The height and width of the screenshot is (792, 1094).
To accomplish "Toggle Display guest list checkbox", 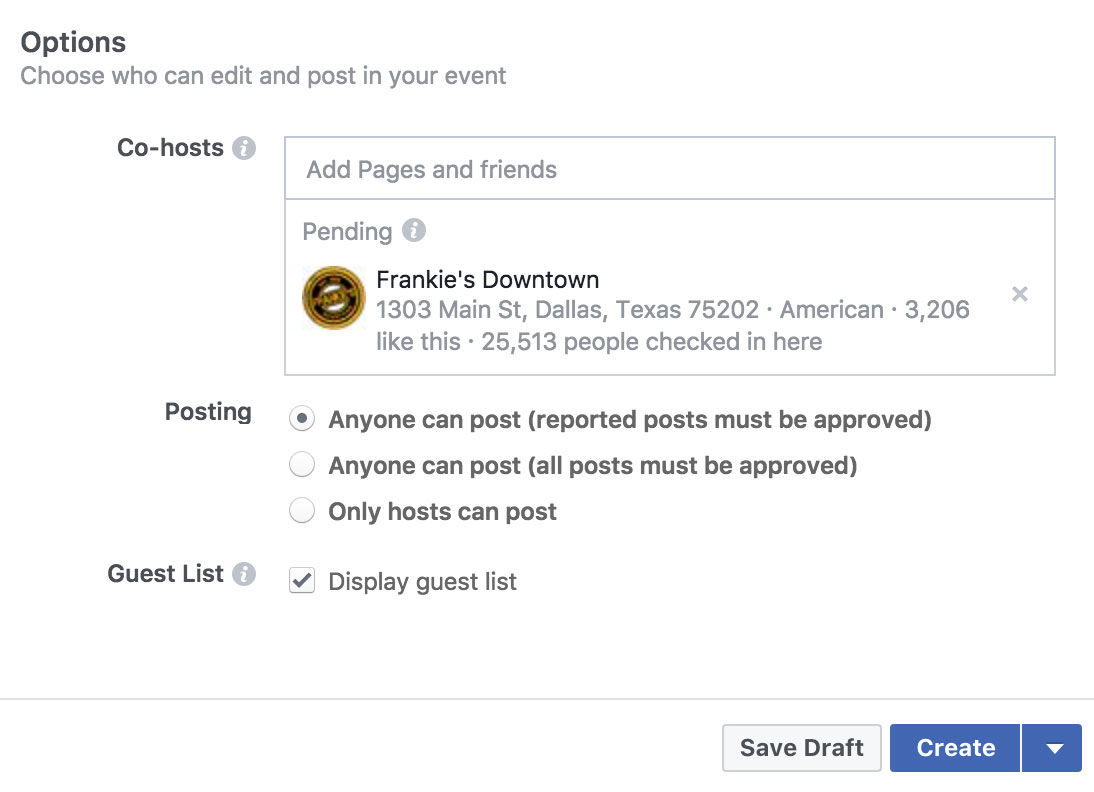I will [x=301, y=581].
